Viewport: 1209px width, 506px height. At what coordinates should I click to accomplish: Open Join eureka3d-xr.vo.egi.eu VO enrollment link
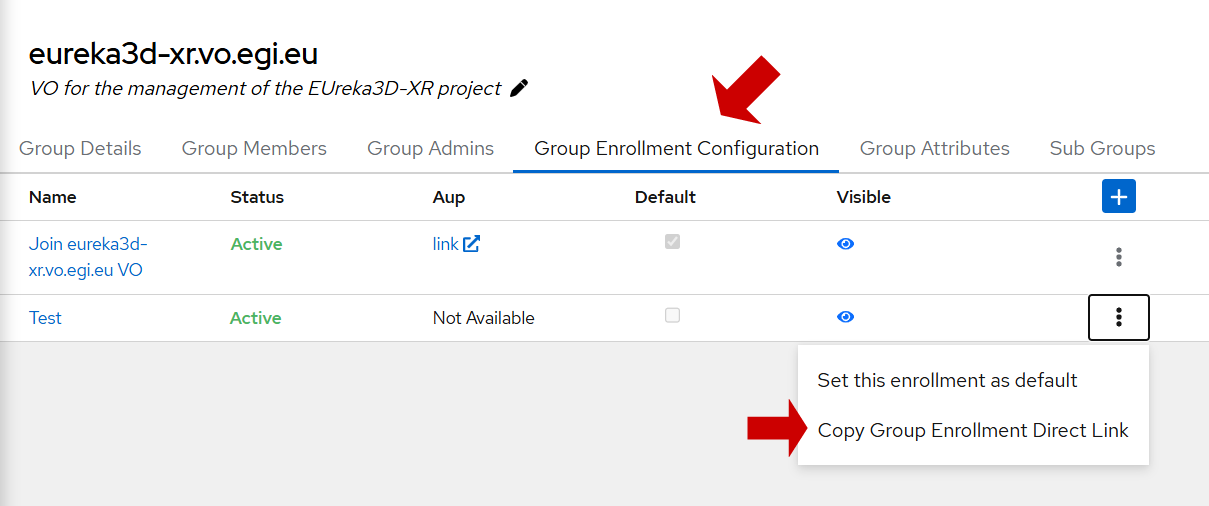(x=88, y=257)
